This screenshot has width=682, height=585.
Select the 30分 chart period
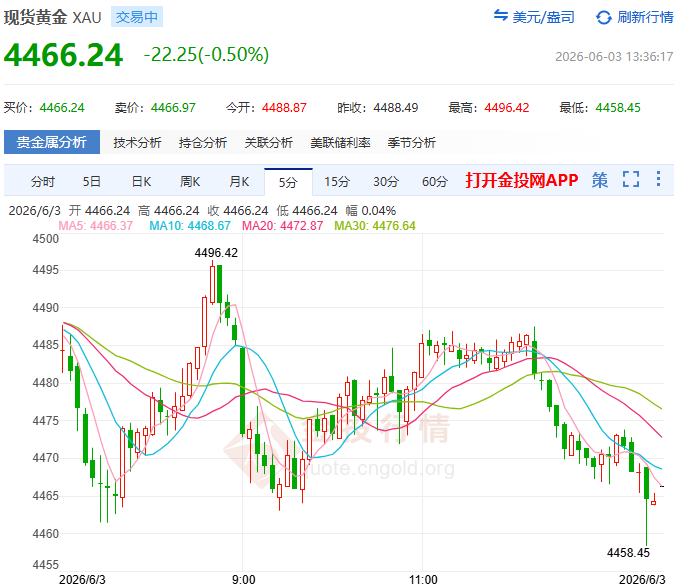click(x=386, y=181)
